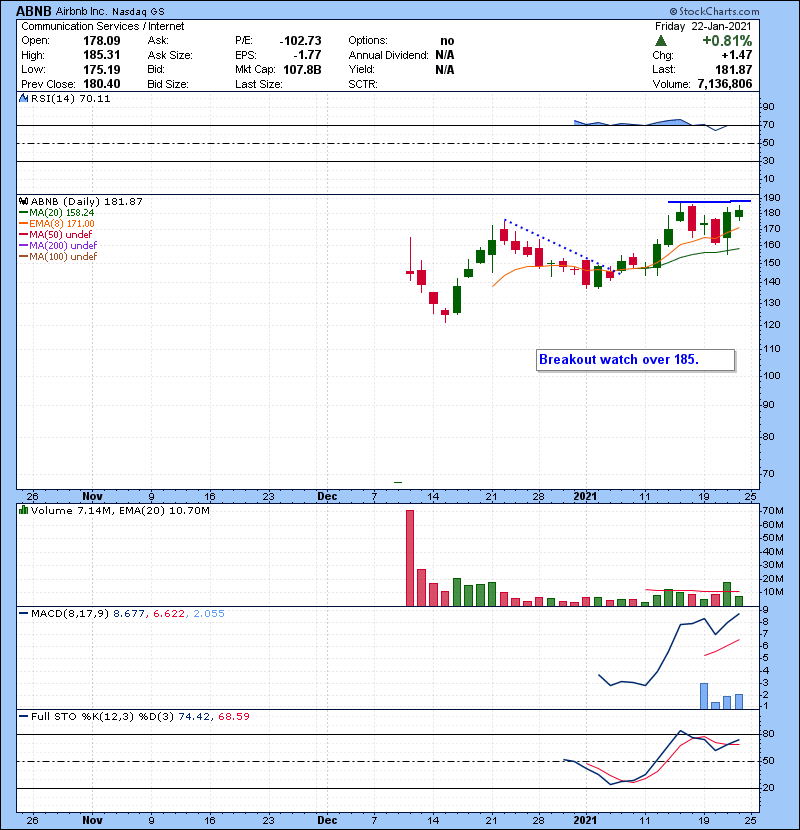Image resolution: width=800 pixels, height=830 pixels.
Task: Click the Low value '175.19'
Action: point(102,69)
